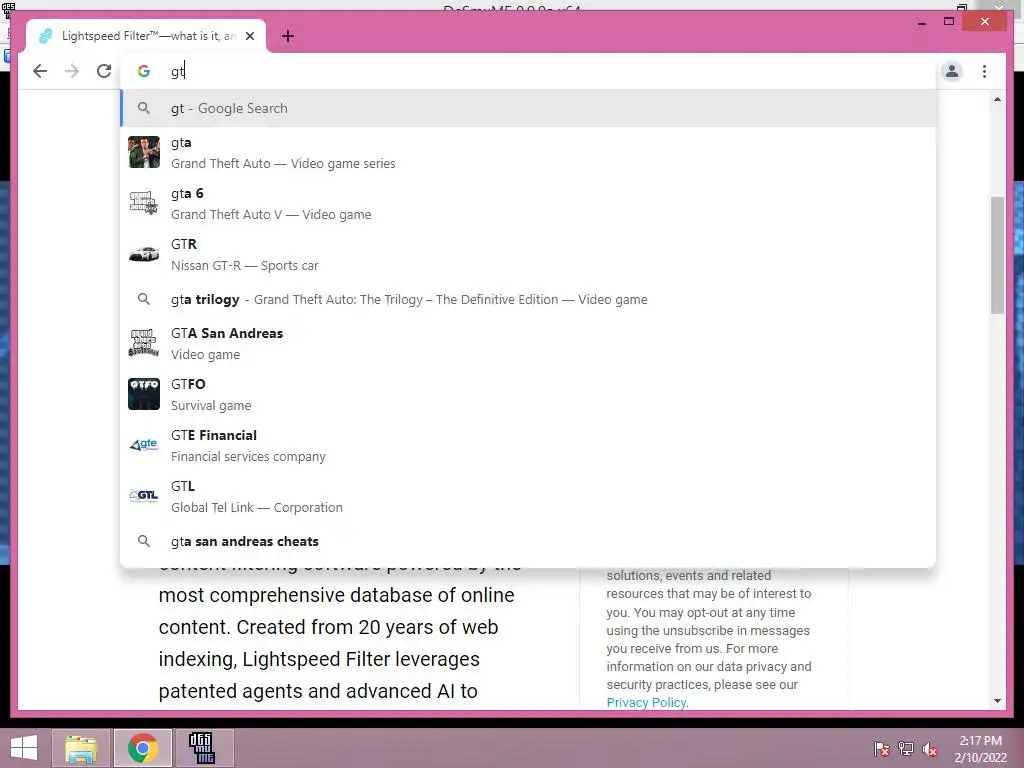Viewport: 1024px width, 768px height.
Task: Pick the GTL Global Tel Link suggestion
Action: [528, 496]
